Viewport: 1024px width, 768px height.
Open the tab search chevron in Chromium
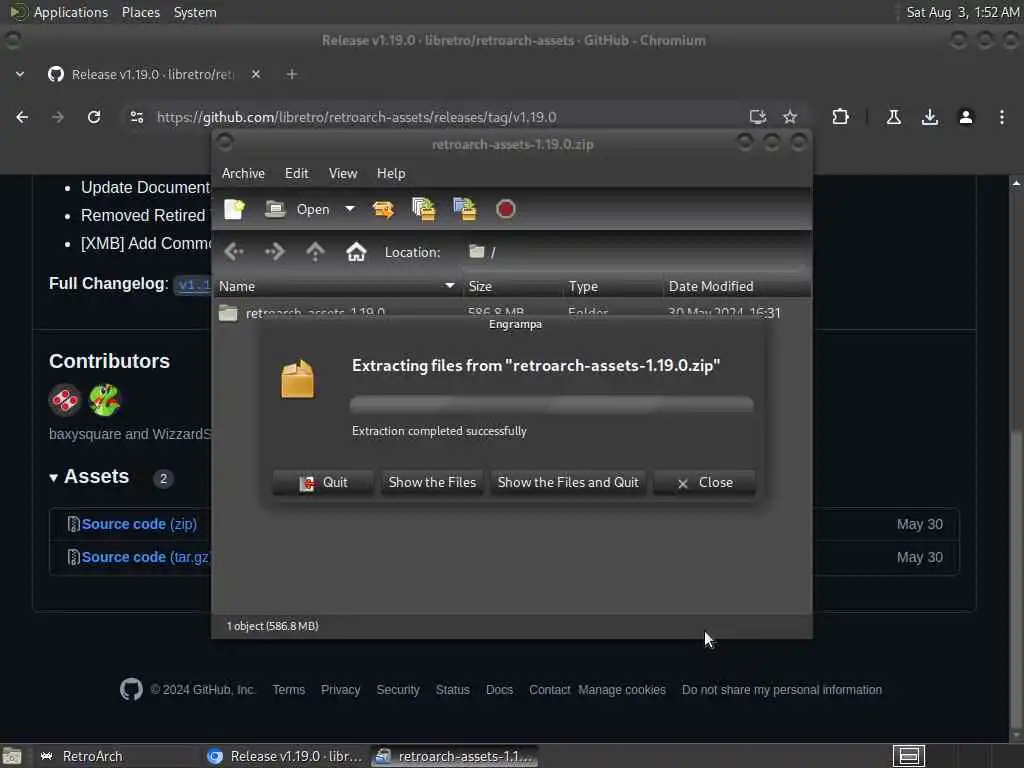(20, 74)
